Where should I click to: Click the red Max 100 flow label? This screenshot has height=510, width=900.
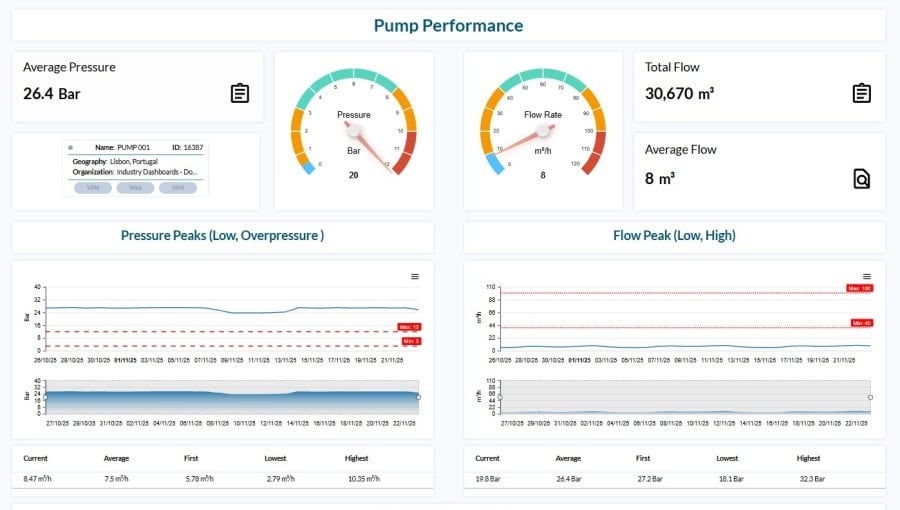(859, 288)
